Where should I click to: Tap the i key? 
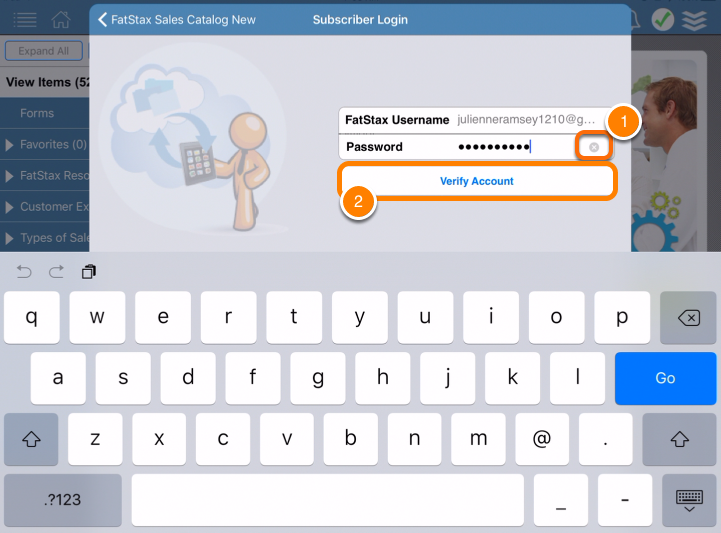(491, 317)
